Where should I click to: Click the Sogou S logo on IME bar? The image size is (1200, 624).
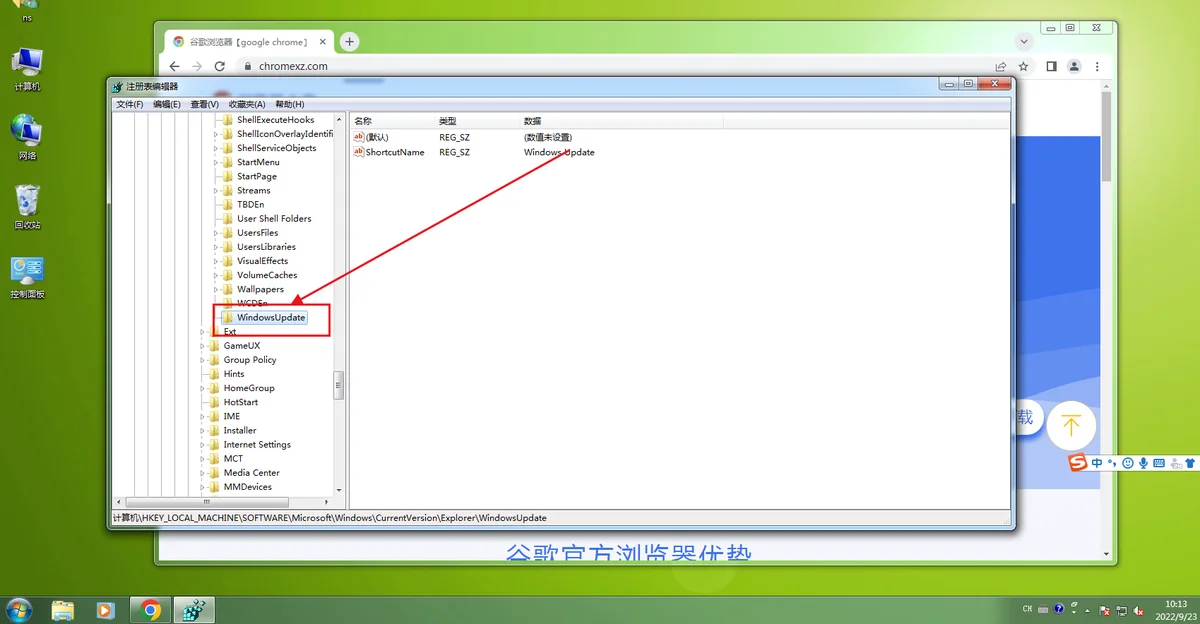coord(1078,462)
